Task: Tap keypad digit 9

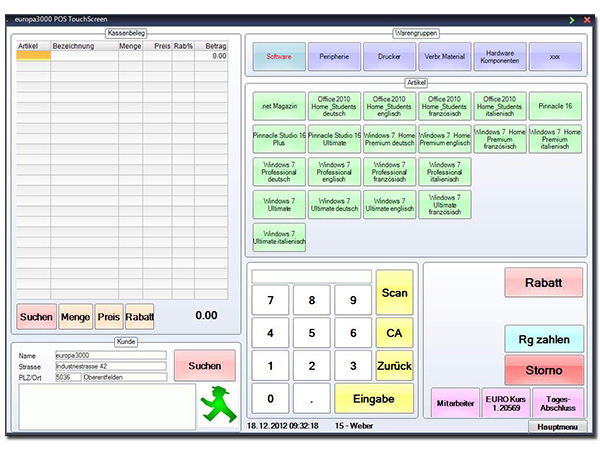Action: coord(353,300)
